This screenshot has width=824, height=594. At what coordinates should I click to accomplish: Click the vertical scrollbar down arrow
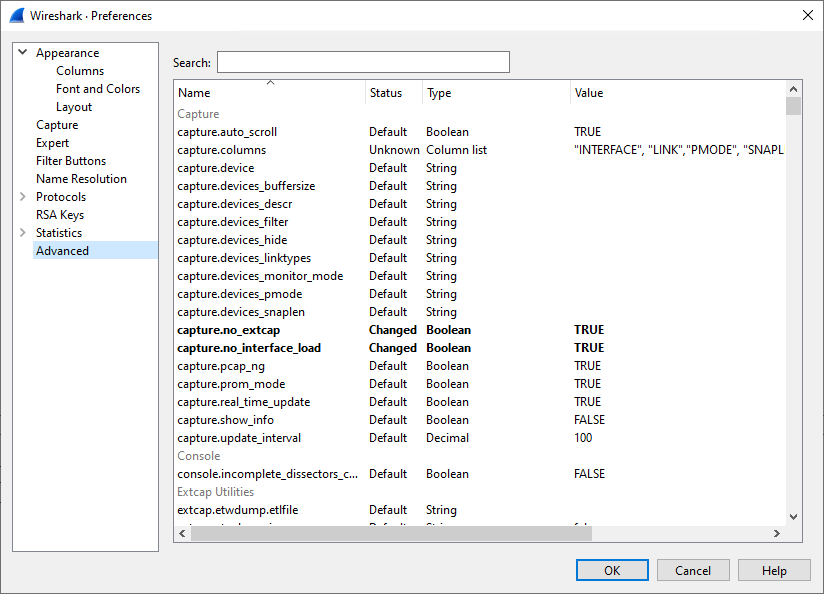point(793,516)
